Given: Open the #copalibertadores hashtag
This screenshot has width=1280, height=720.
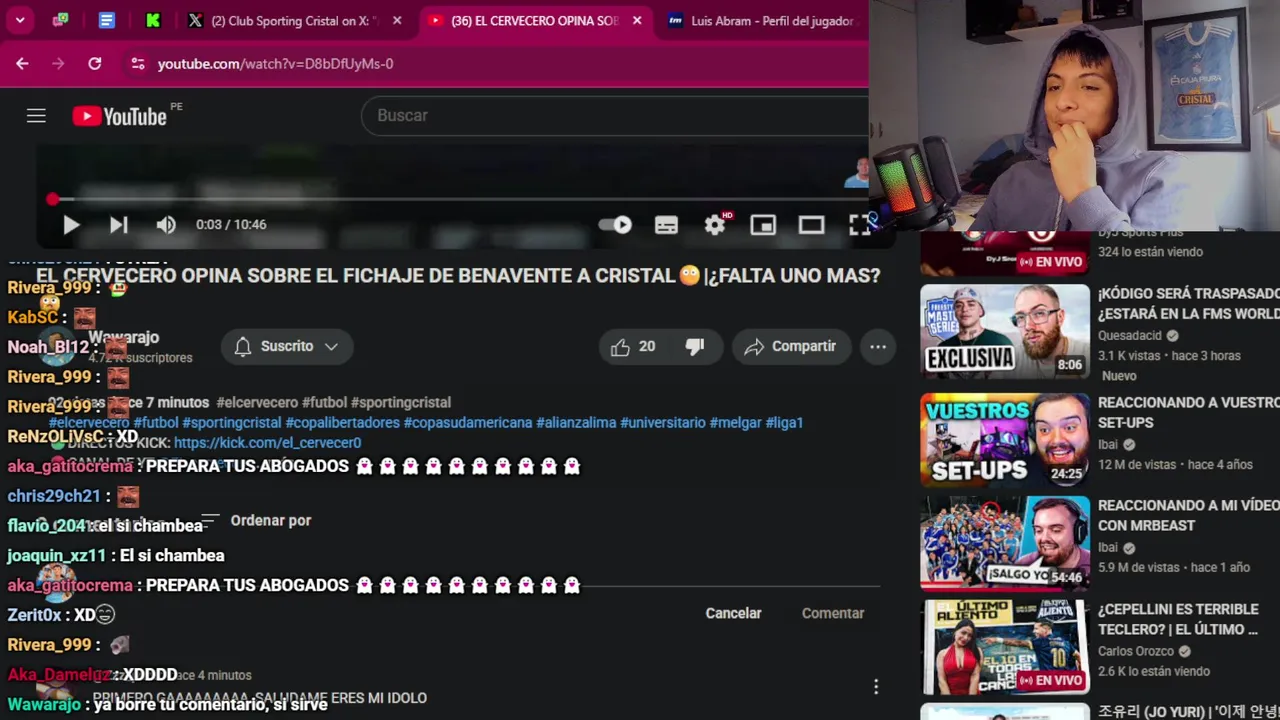Looking at the screenshot, I should point(342,423).
